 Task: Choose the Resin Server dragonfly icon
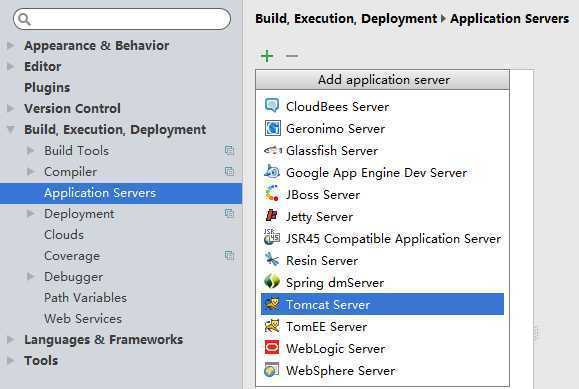tap(272, 260)
